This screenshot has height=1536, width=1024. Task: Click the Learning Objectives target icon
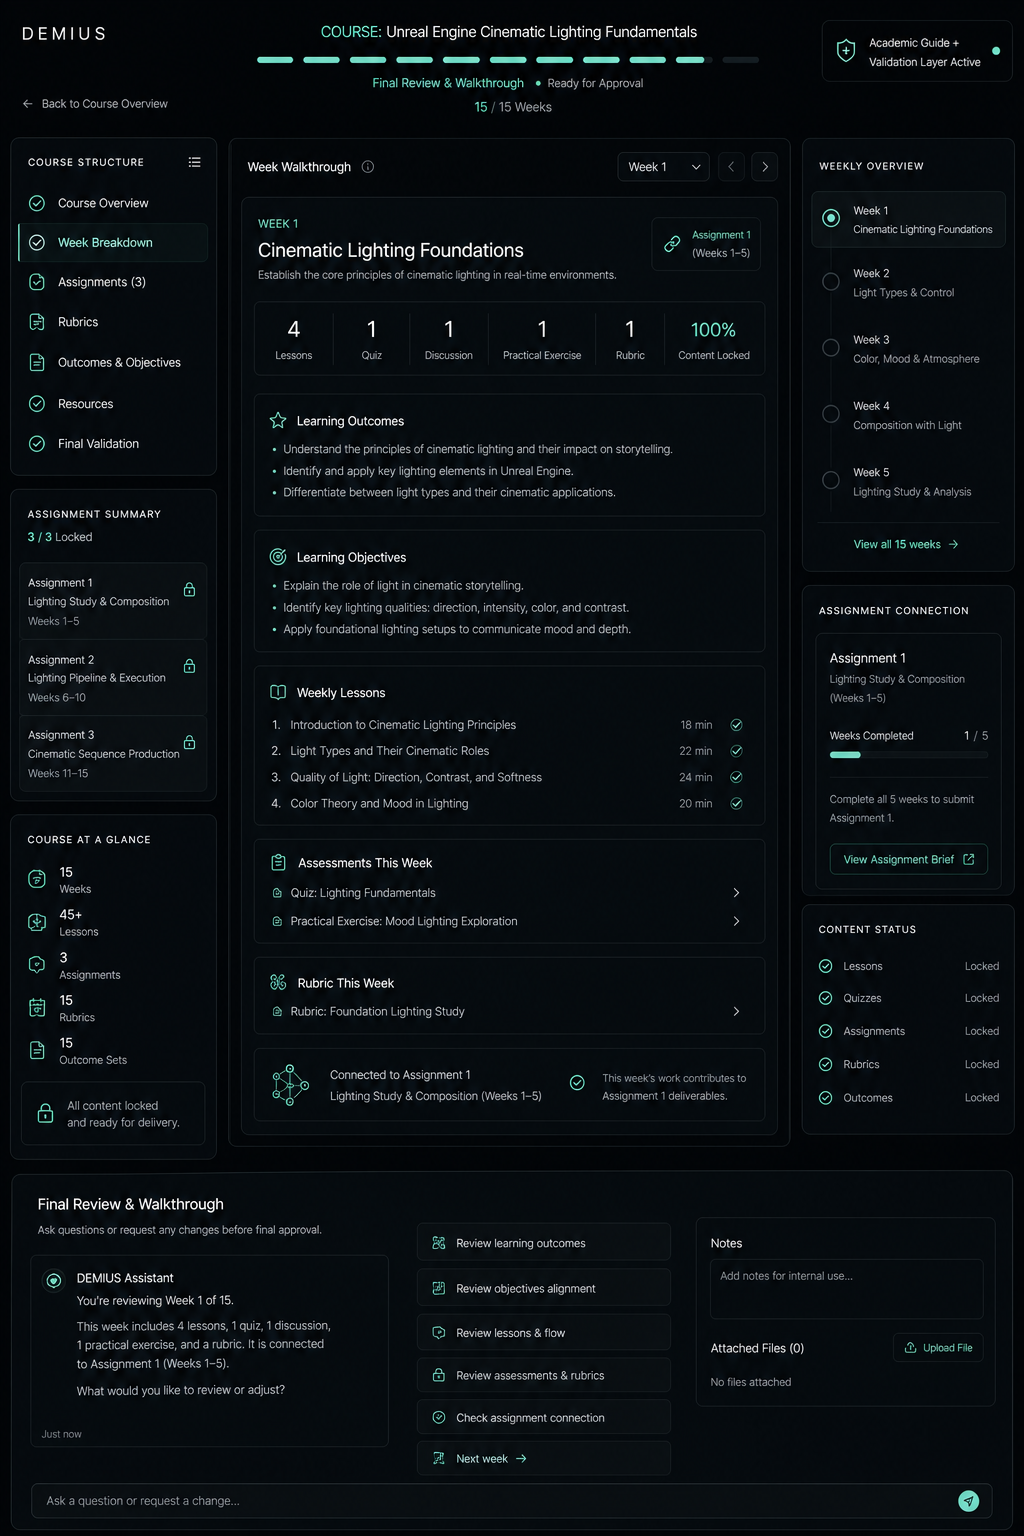click(278, 557)
